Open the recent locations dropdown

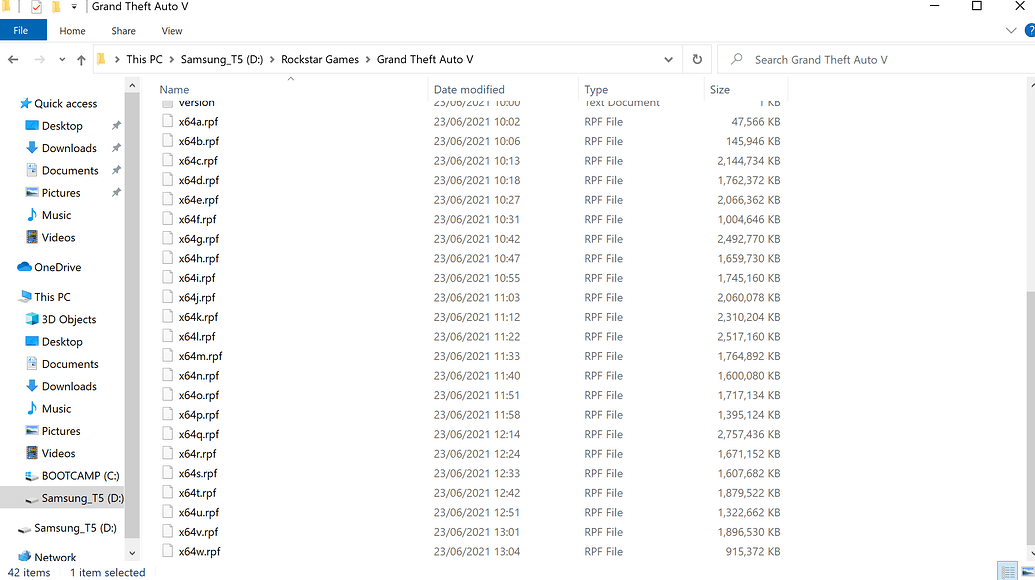pos(62,59)
